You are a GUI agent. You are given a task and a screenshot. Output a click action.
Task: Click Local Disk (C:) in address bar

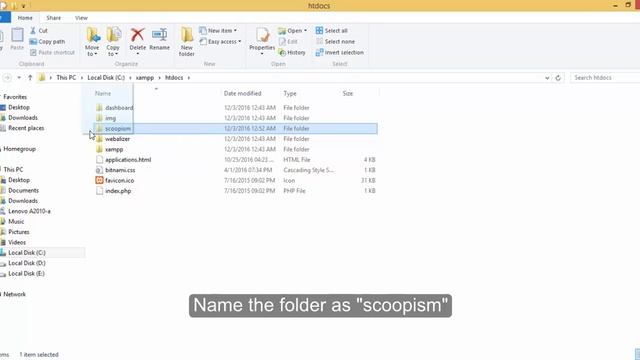point(106,78)
